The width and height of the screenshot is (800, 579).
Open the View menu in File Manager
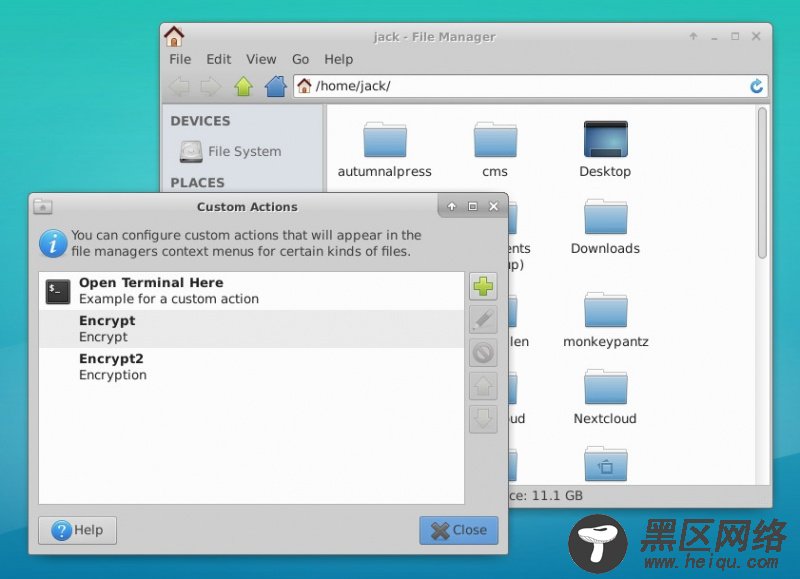[x=261, y=59]
